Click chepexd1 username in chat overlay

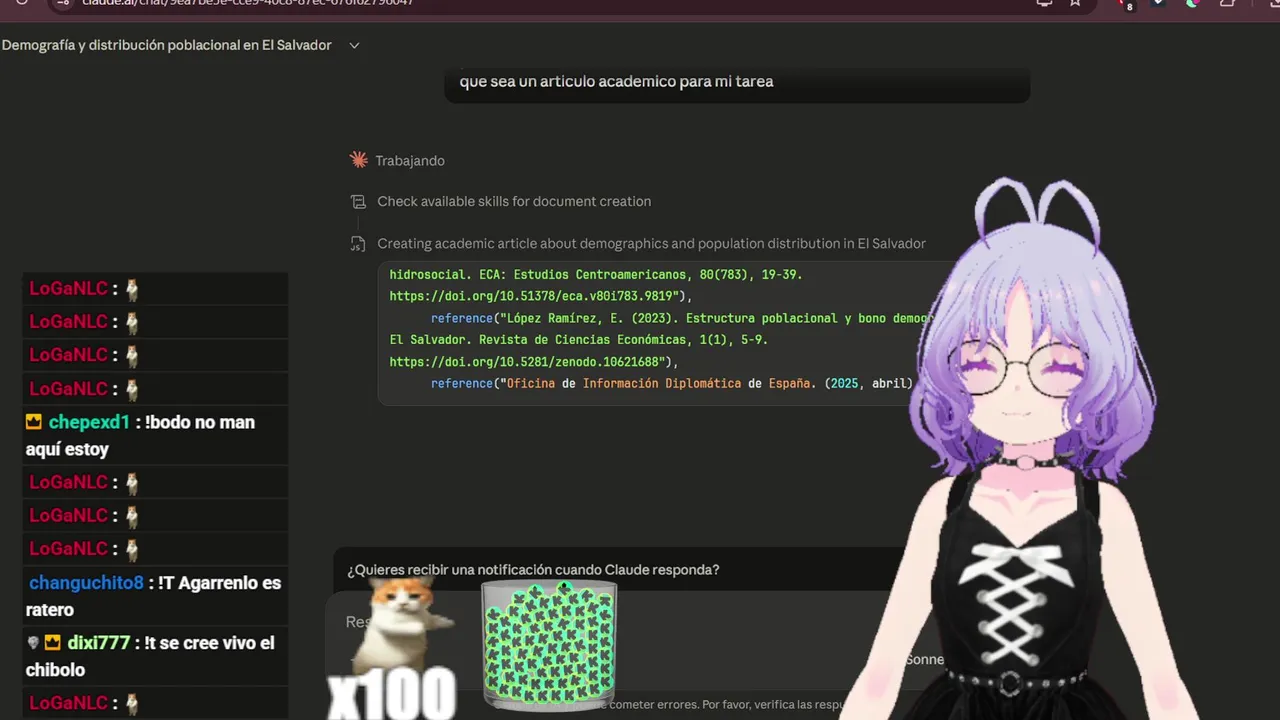tap(90, 422)
